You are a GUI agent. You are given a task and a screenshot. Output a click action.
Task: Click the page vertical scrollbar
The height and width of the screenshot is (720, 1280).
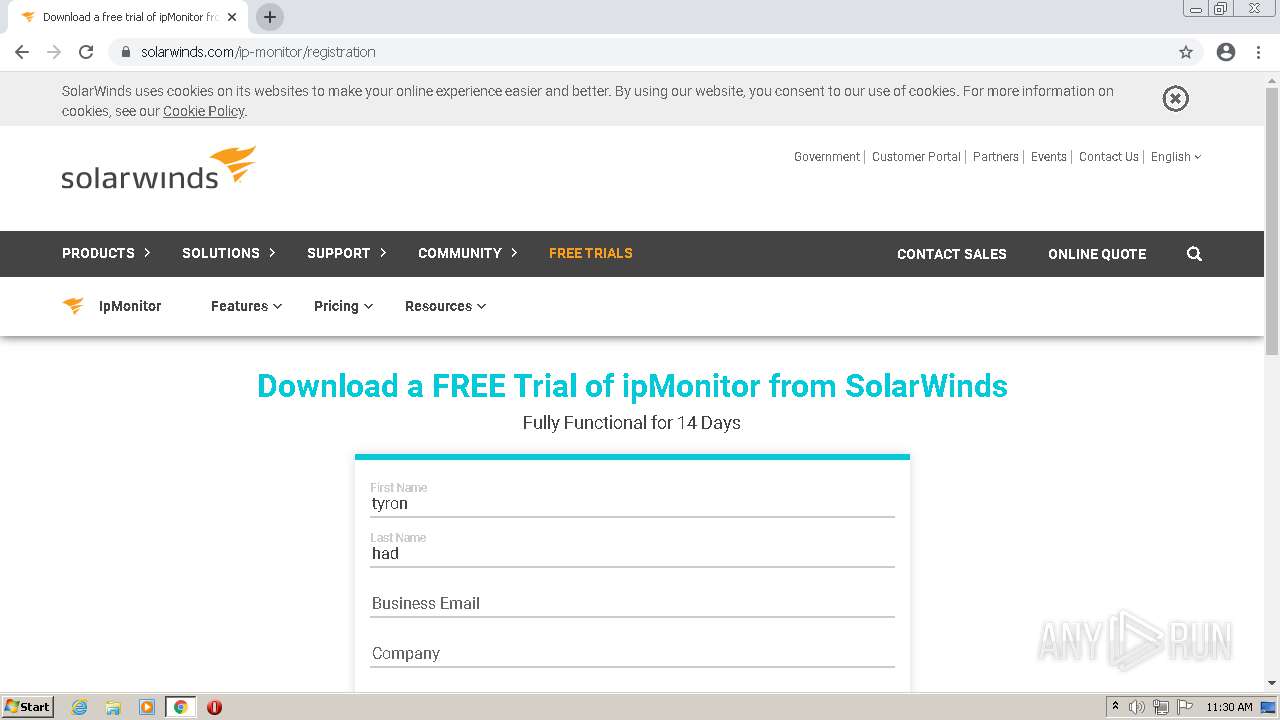pos(1272,220)
